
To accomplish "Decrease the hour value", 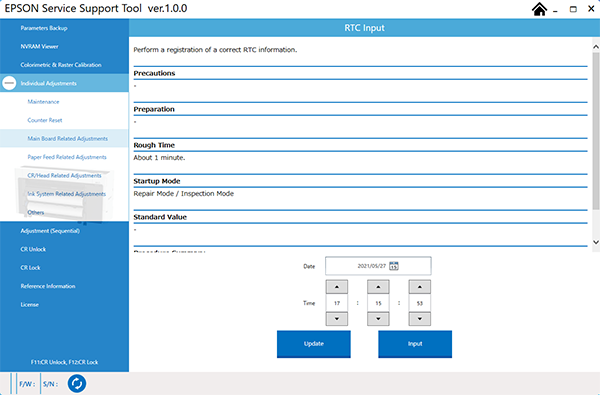I will 337,319.
